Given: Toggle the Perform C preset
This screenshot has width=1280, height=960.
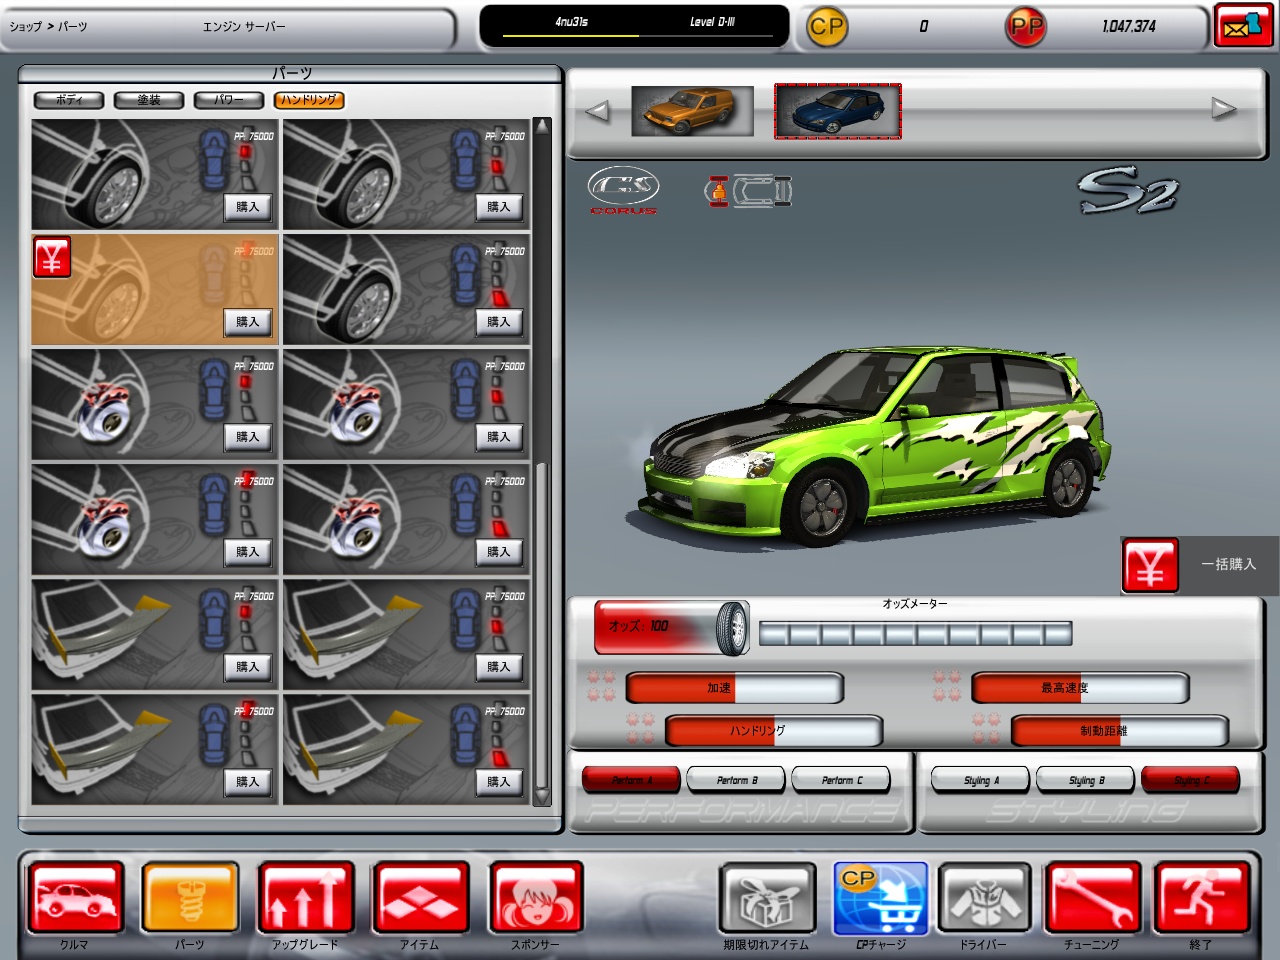Looking at the screenshot, I should coord(841,780).
